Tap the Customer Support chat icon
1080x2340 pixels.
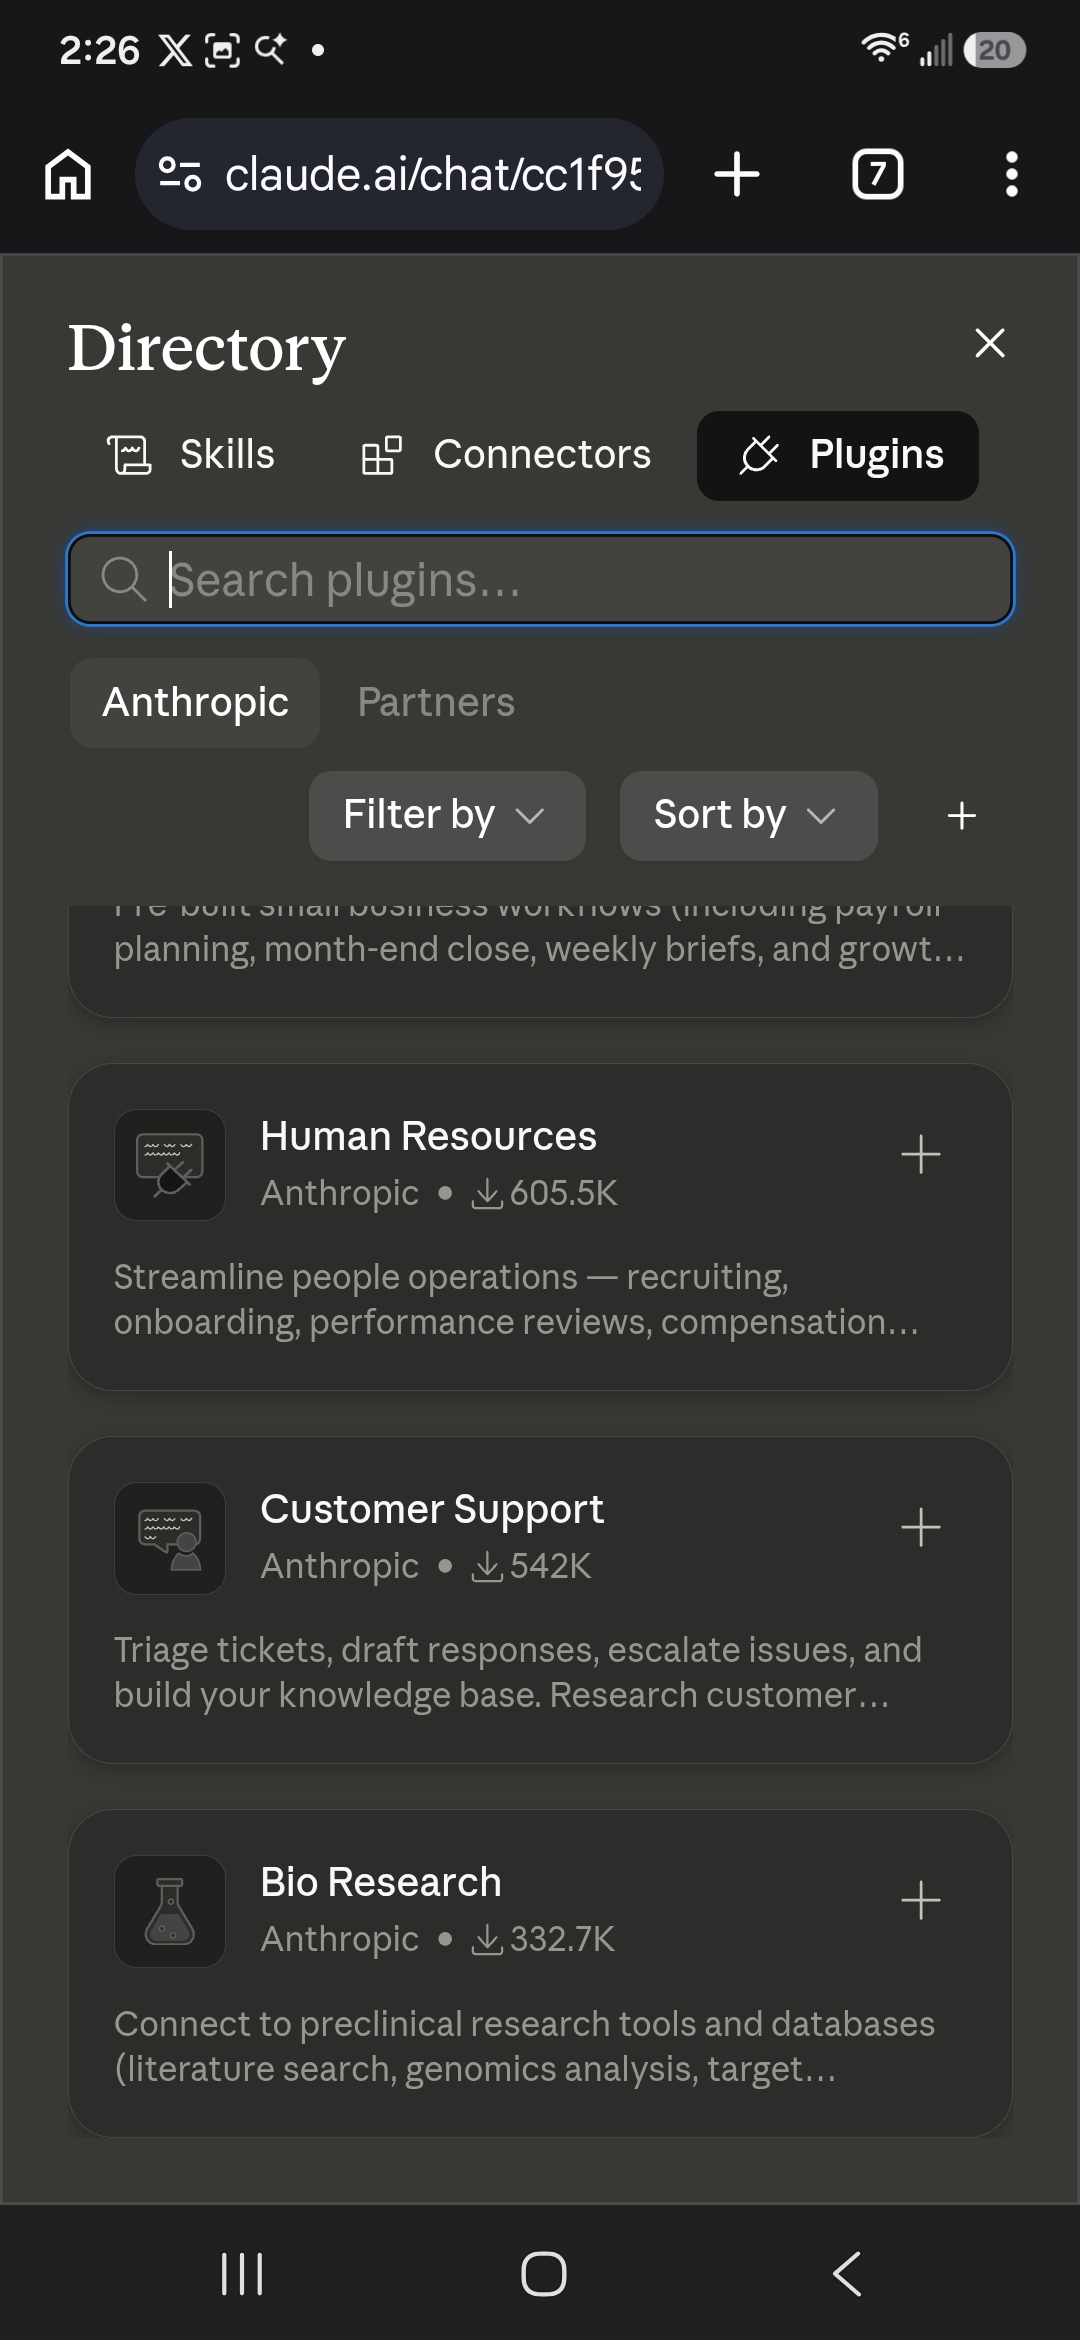pos(170,1538)
